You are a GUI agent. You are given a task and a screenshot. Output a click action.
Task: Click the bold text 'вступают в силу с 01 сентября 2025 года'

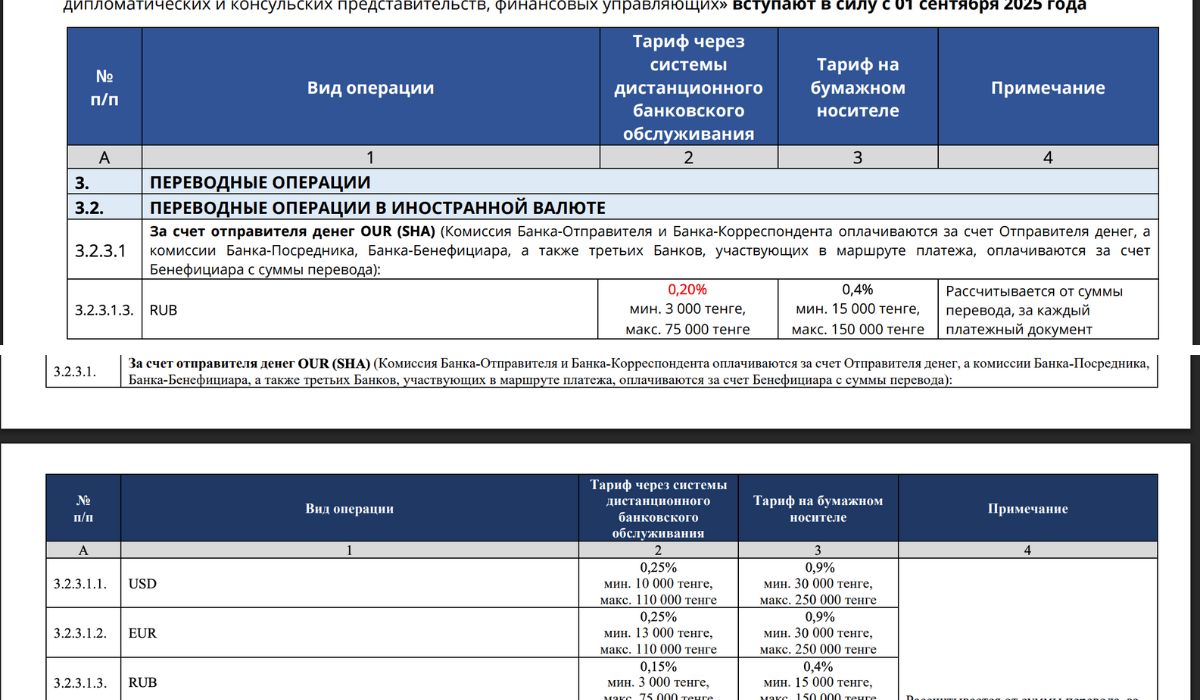909,5
